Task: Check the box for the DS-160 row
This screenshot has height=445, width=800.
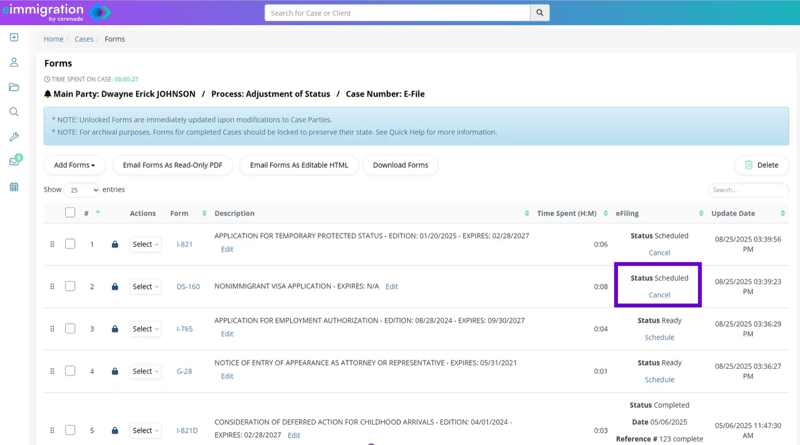Action: [70, 286]
